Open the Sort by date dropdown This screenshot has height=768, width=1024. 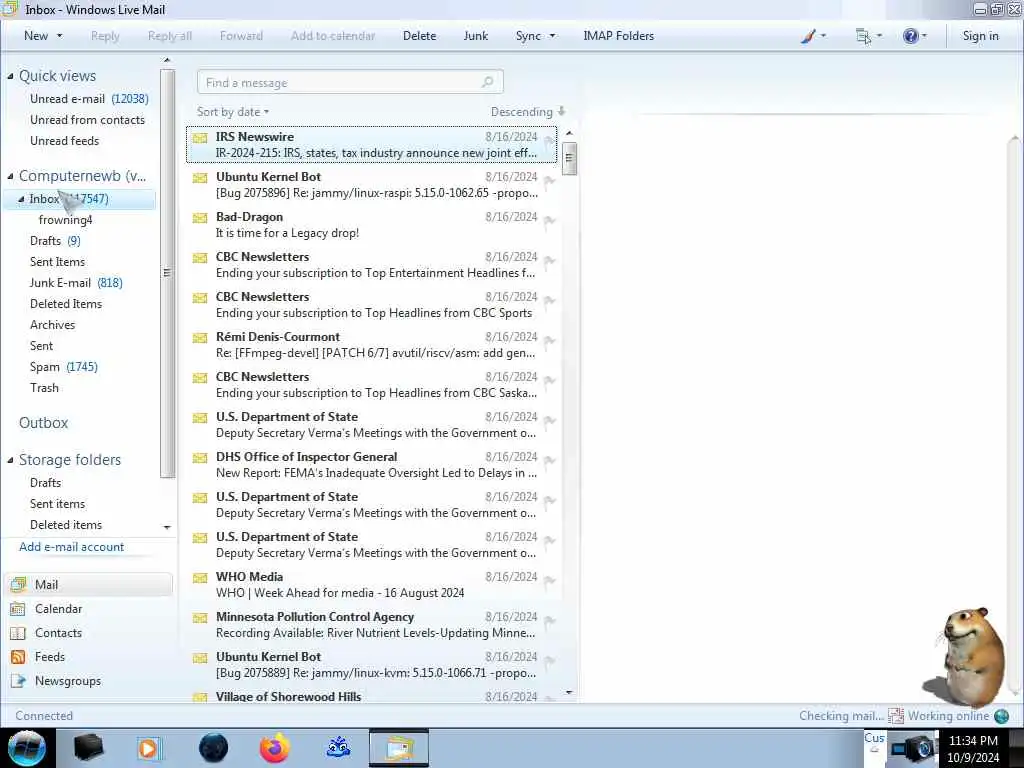point(233,112)
